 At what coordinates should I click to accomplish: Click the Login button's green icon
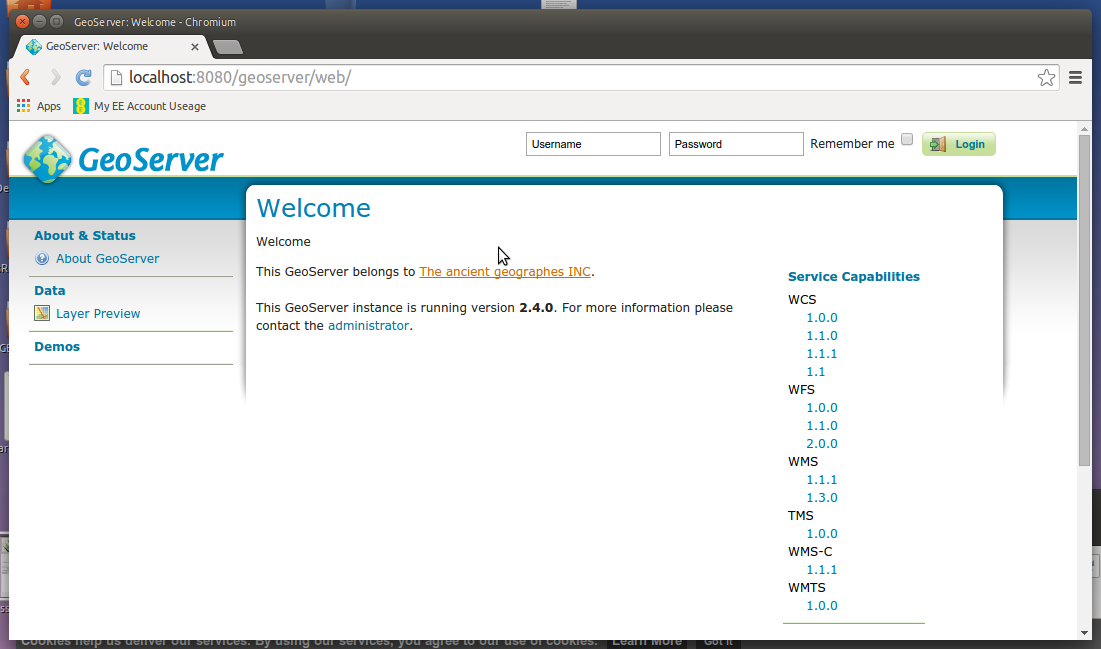938,144
